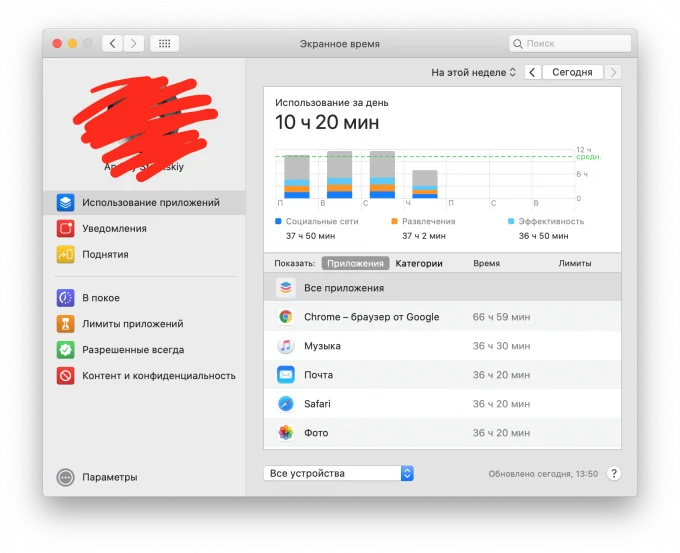Select the 'Все приложения' row
The width and height of the screenshot is (680, 553).
click(x=442, y=288)
